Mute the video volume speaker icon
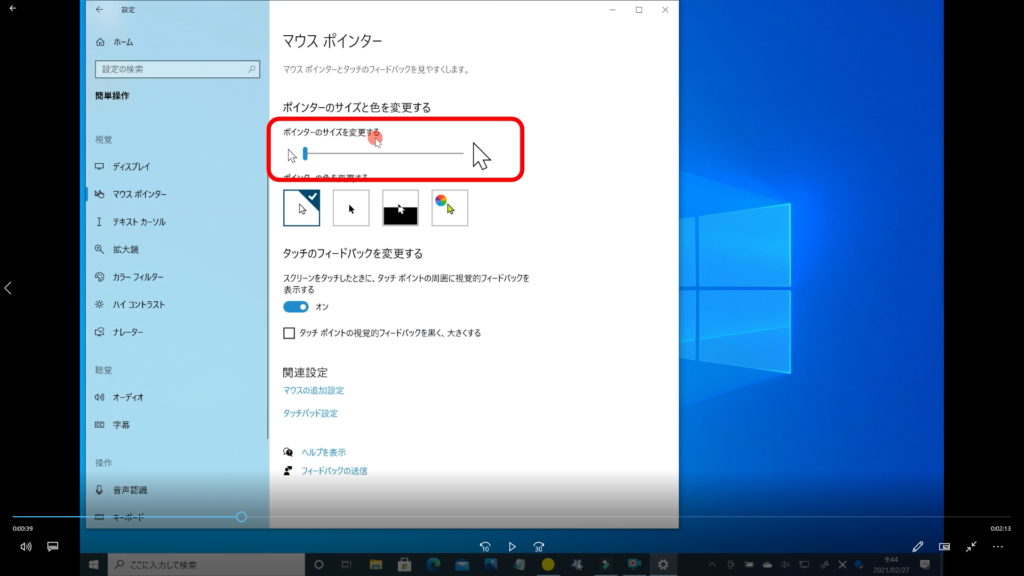 [x=26, y=547]
